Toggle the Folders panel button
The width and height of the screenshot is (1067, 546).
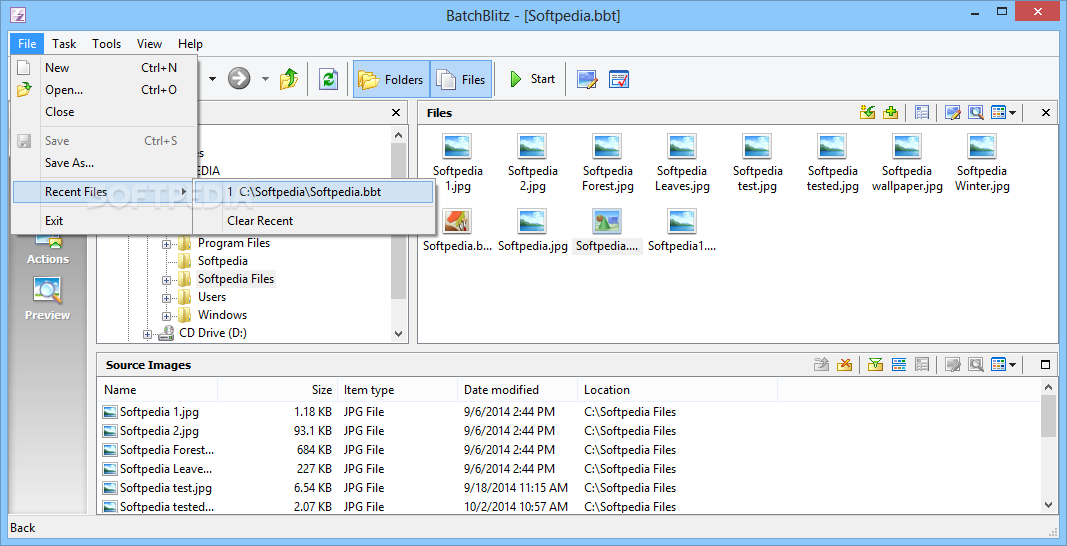pyautogui.click(x=391, y=80)
